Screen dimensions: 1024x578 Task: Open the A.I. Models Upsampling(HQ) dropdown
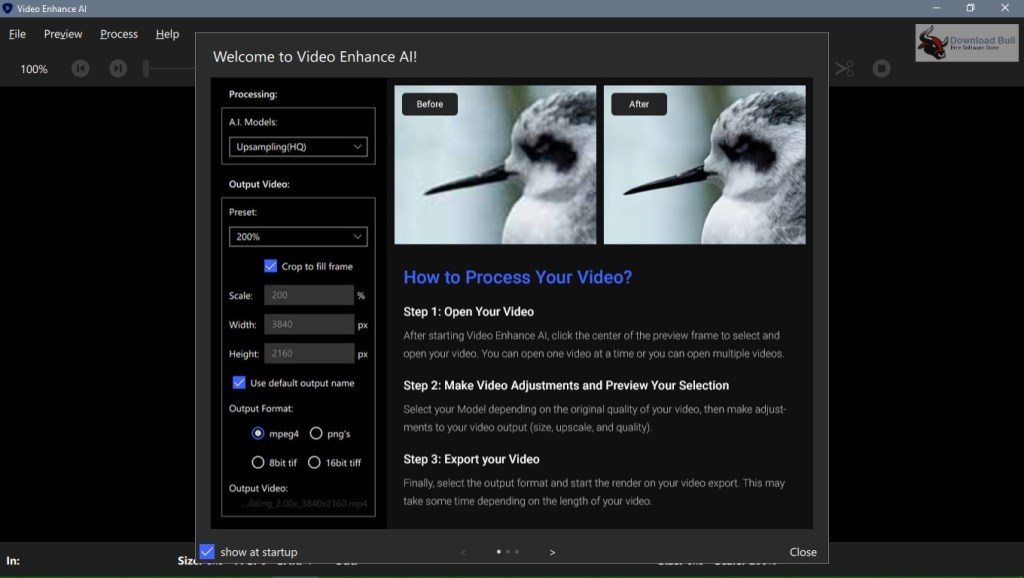coord(298,147)
